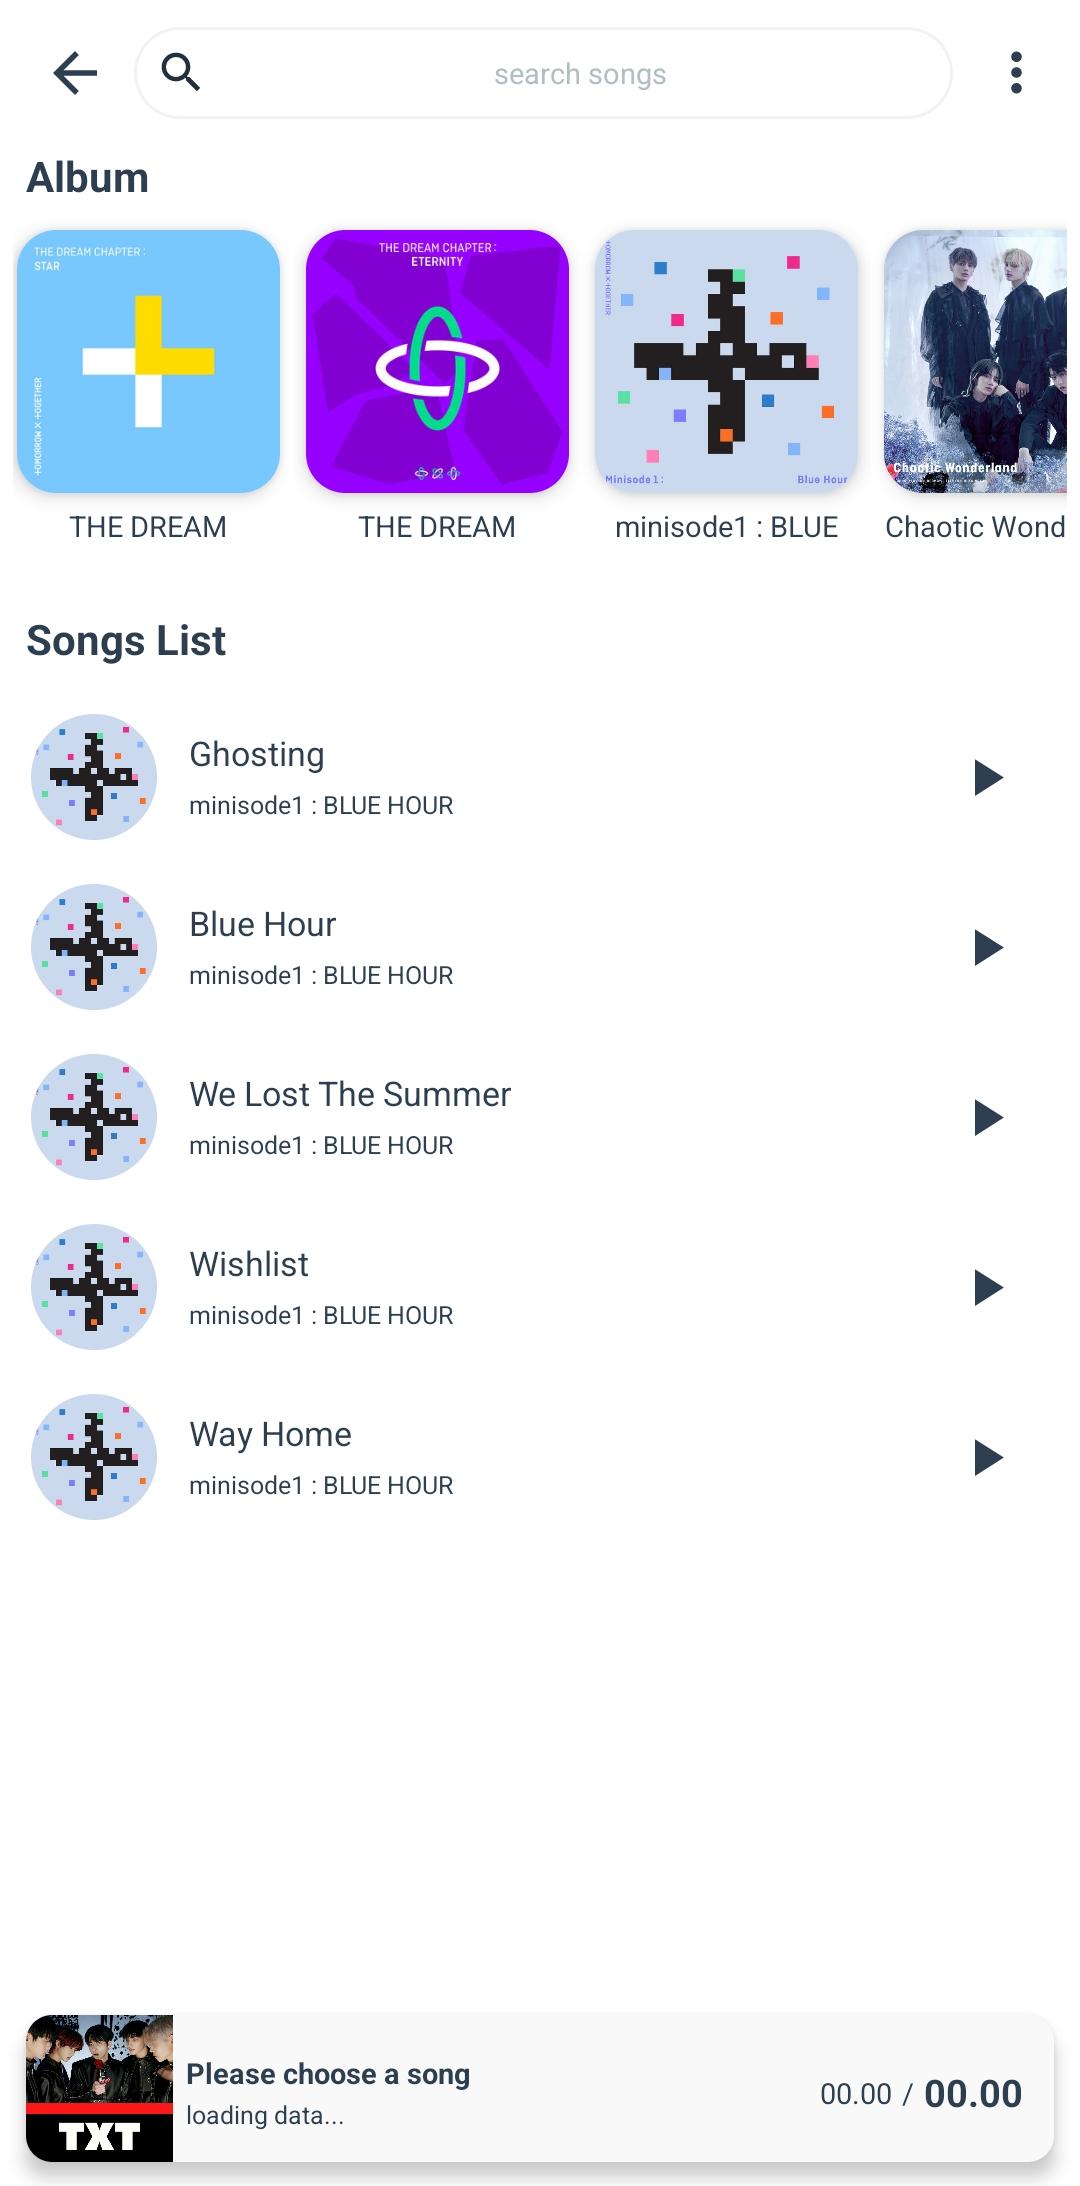The height and width of the screenshot is (2186, 1080).
Task: Tap the Please choose a song bar
Action: tap(540, 2088)
